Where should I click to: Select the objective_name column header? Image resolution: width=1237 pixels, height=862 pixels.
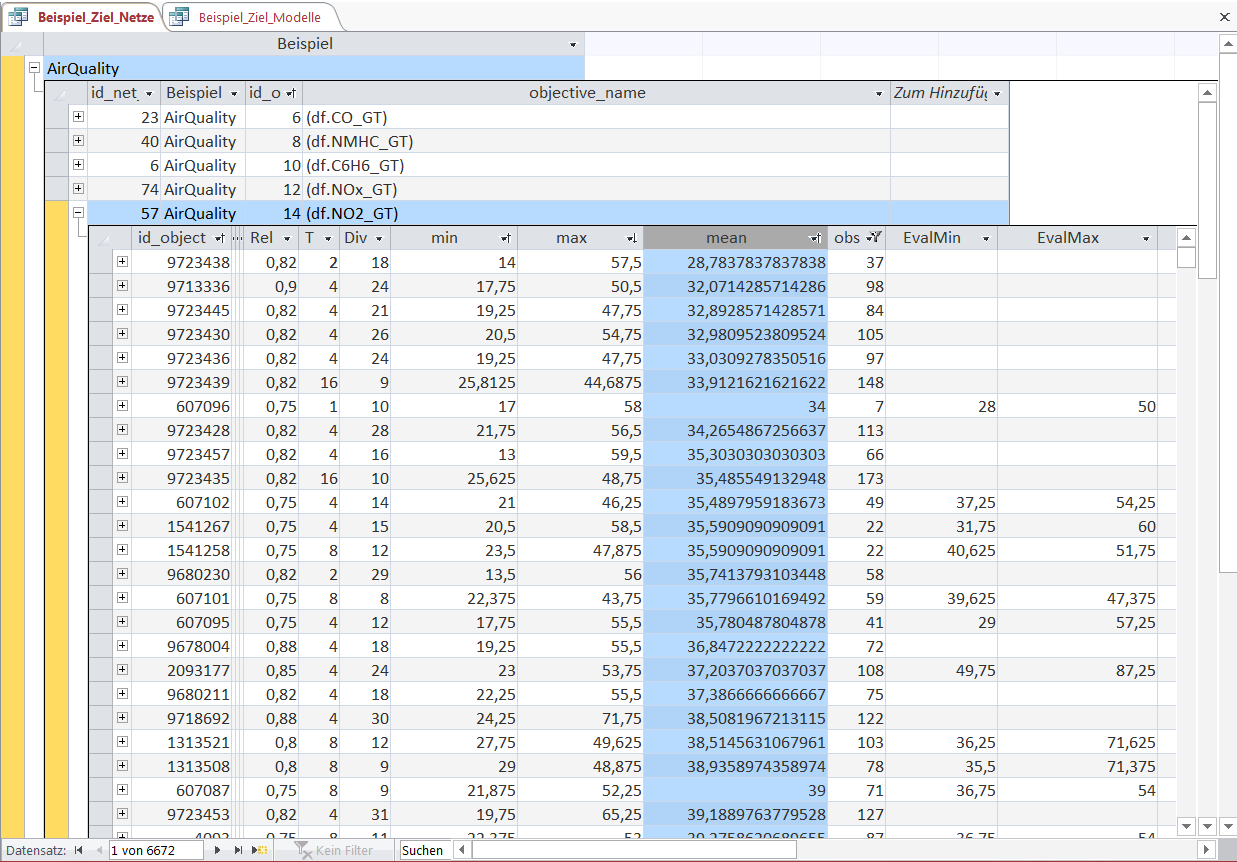click(596, 93)
